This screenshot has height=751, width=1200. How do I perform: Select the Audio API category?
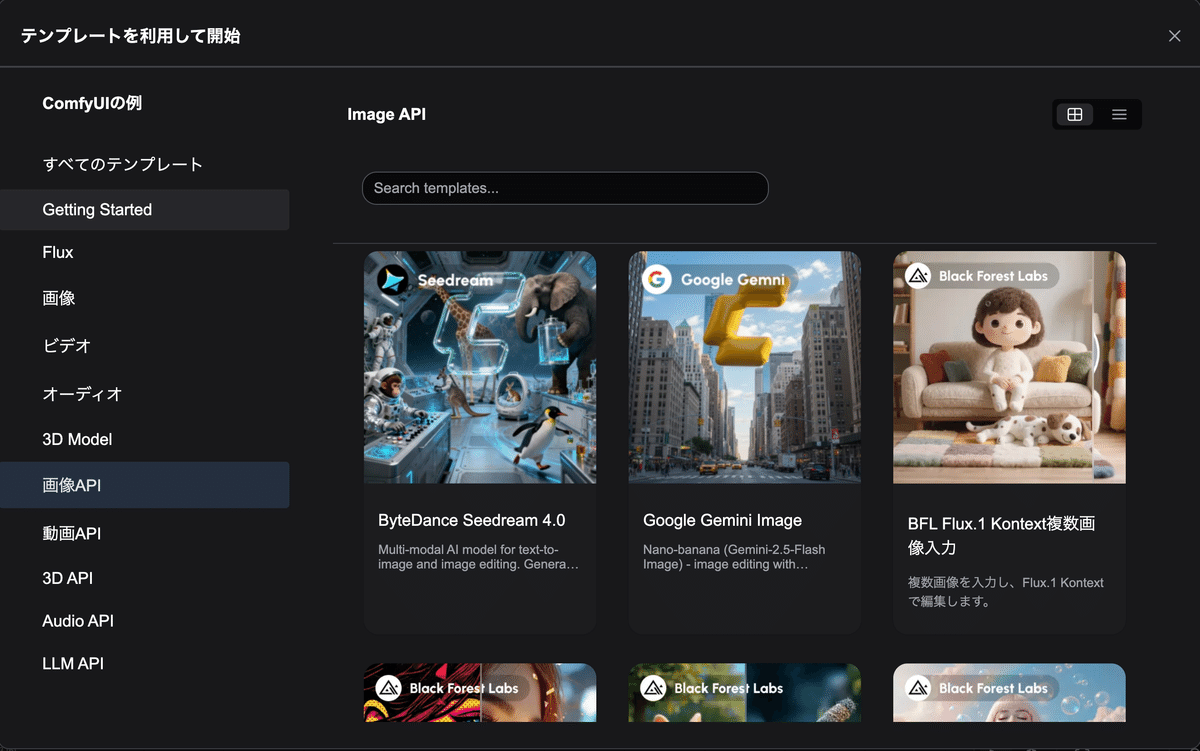pyautogui.click(x=145, y=621)
